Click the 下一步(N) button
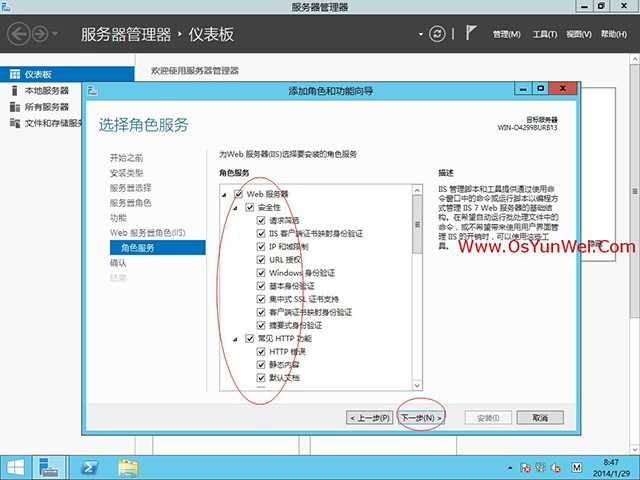Screen dimensions: 640x480 pos(421,418)
